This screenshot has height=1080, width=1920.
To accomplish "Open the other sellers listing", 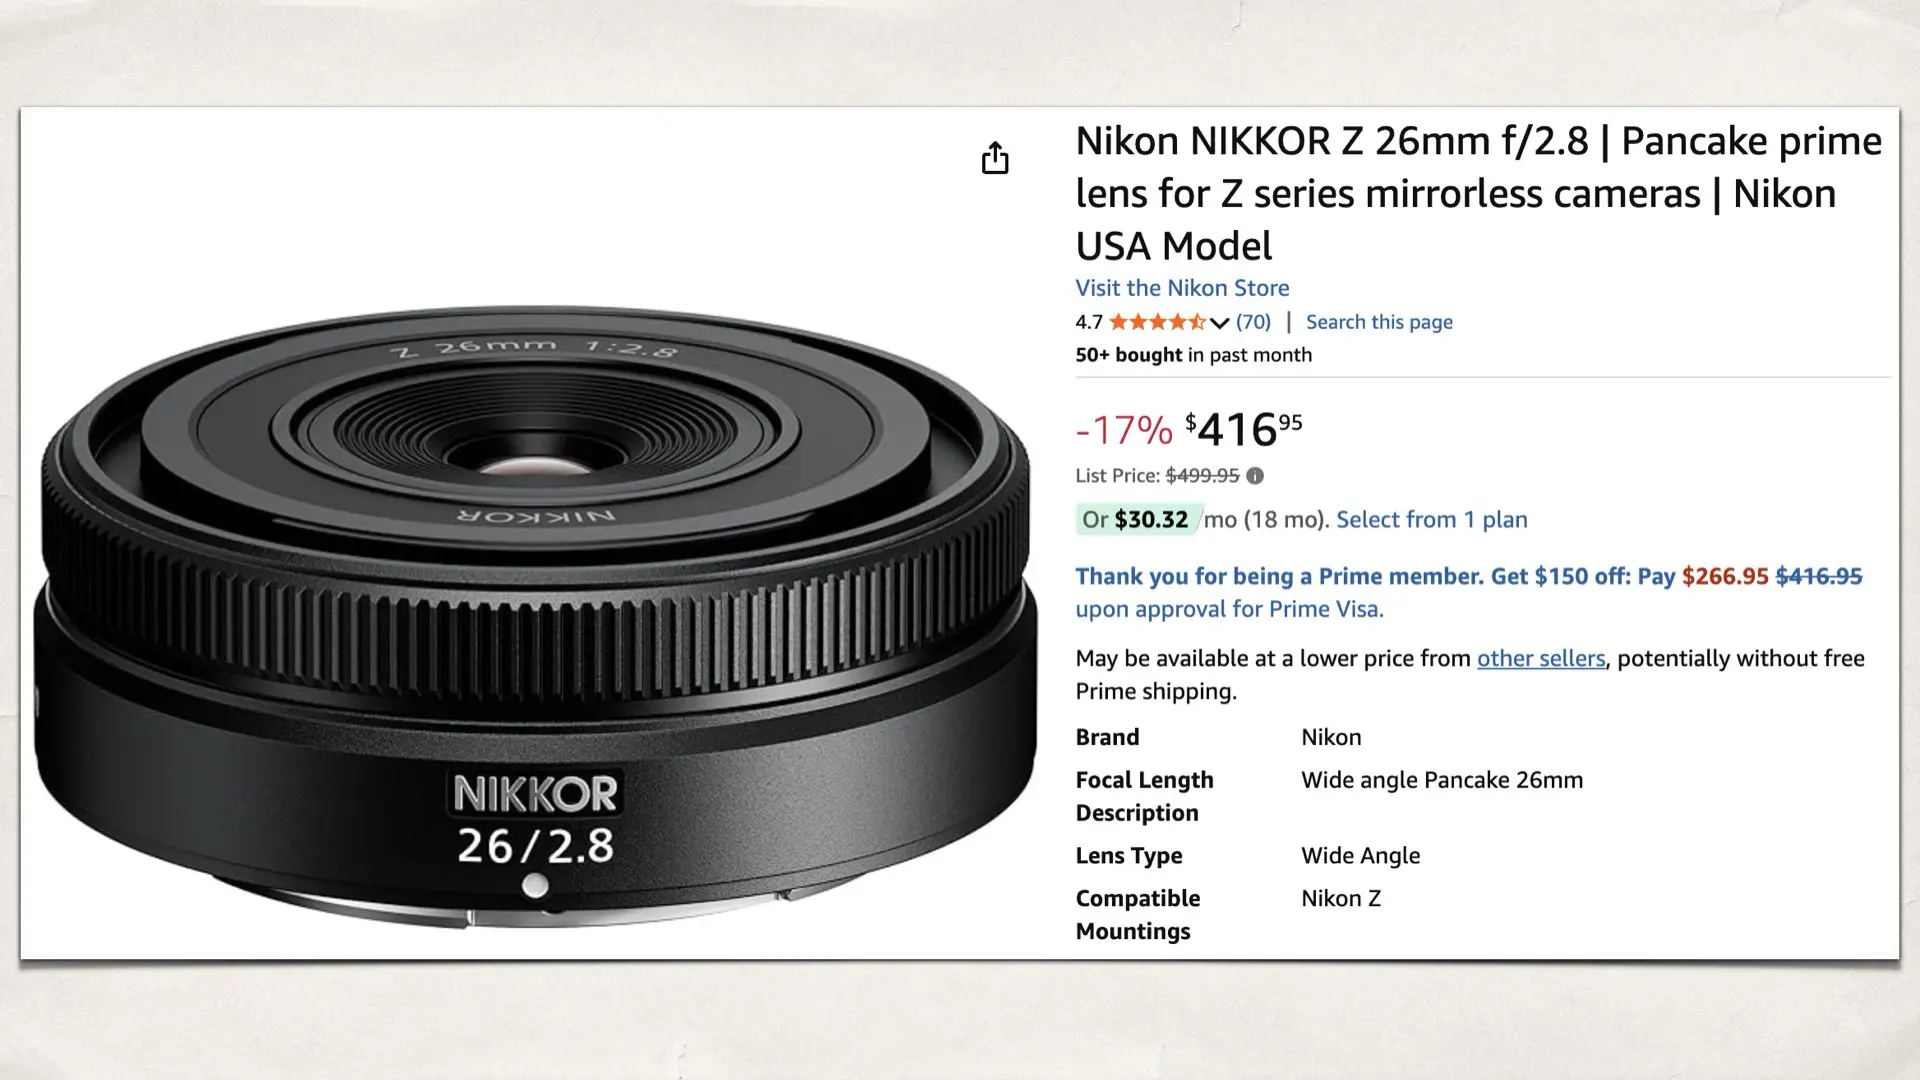I will [1540, 658].
